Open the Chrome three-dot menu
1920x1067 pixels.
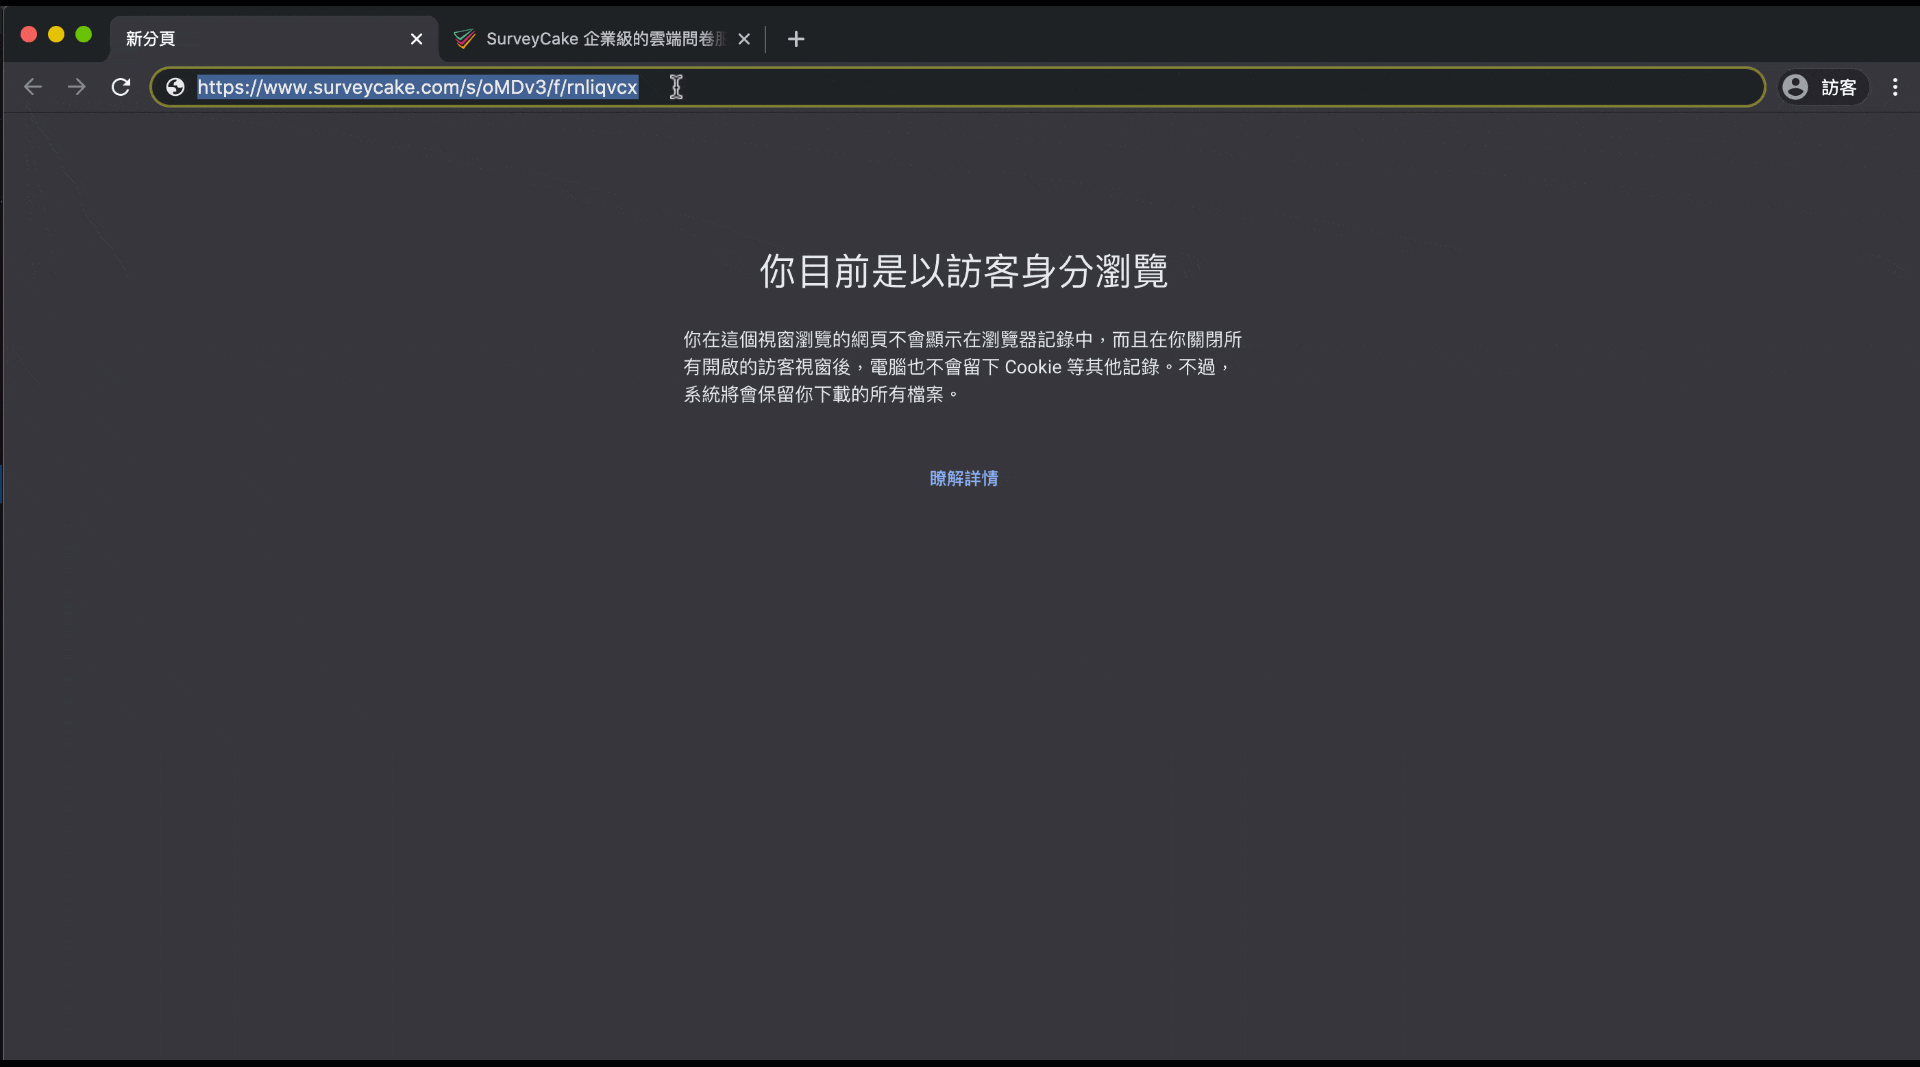pos(1894,87)
